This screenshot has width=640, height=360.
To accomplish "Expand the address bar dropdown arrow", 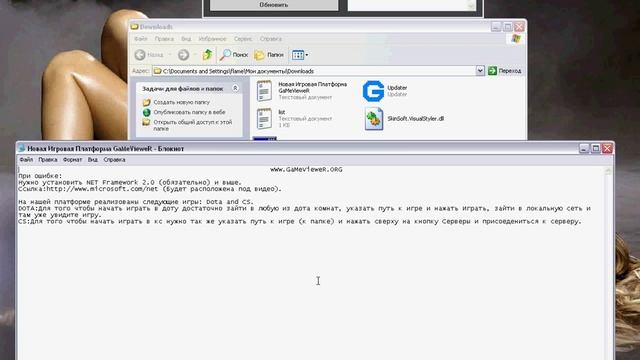I will [x=480, y=71].
